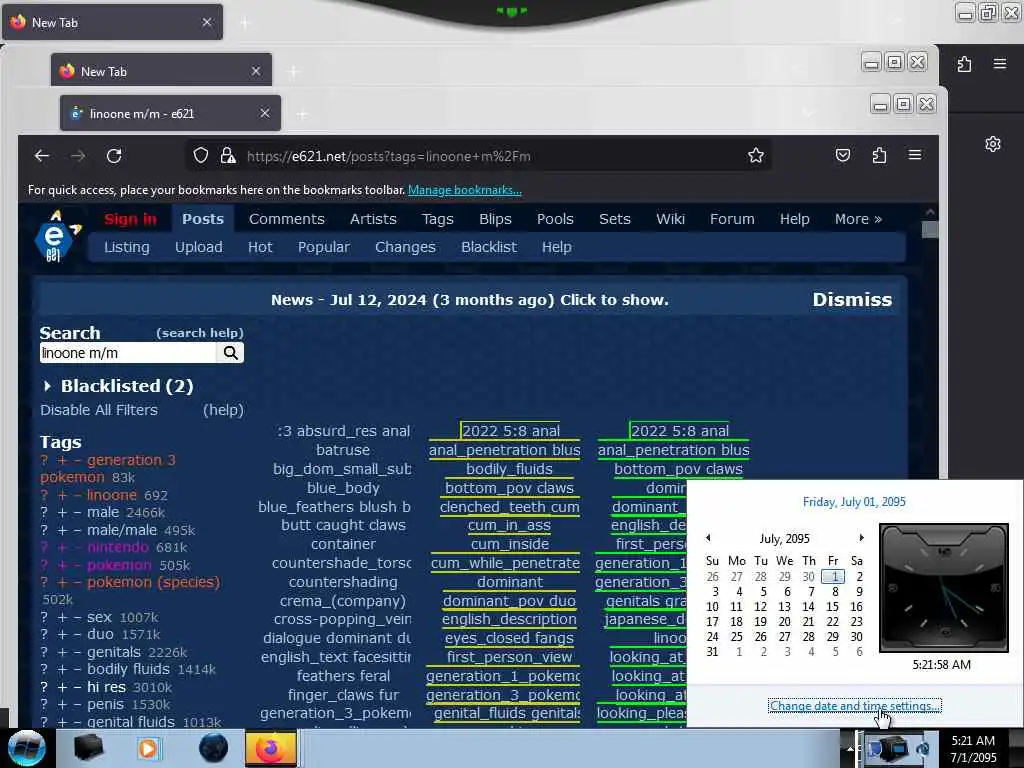
Task: Open the tracking protection shield icon
Action: click(200, 155)
